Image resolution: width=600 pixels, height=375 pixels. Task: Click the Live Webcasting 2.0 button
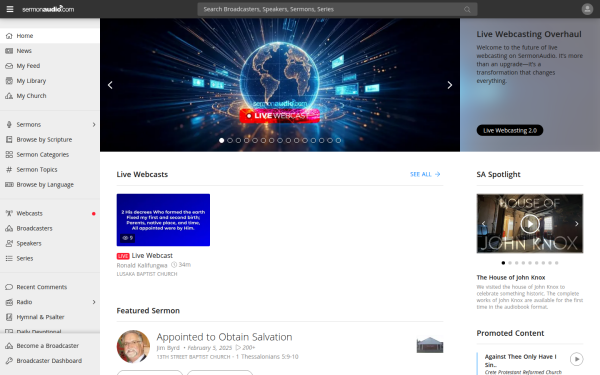click(x=510, y=130)
